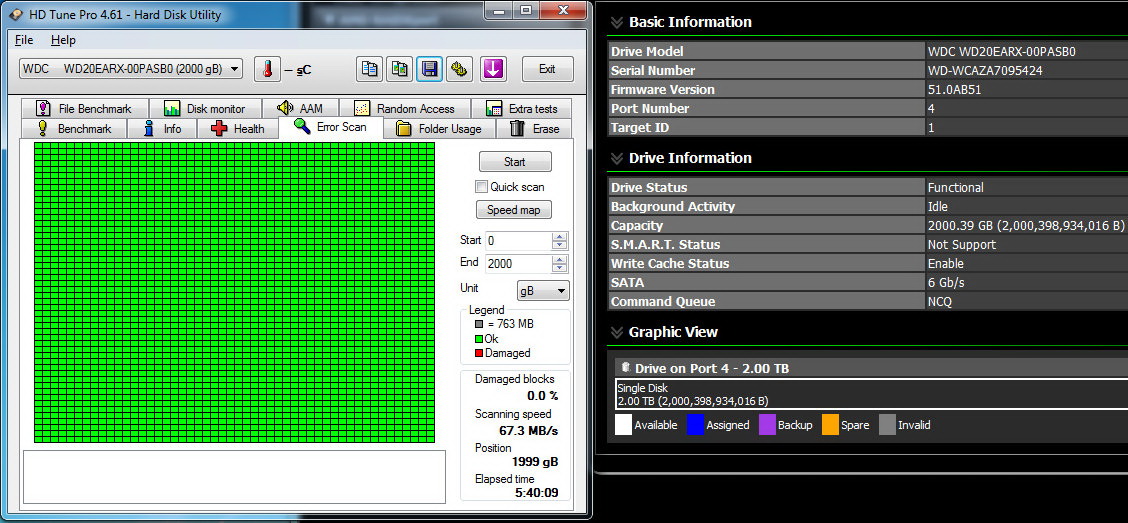
Task: Copy info to clipboard toolbar icon
Action: pyautogui.click(x=370, y=69)
